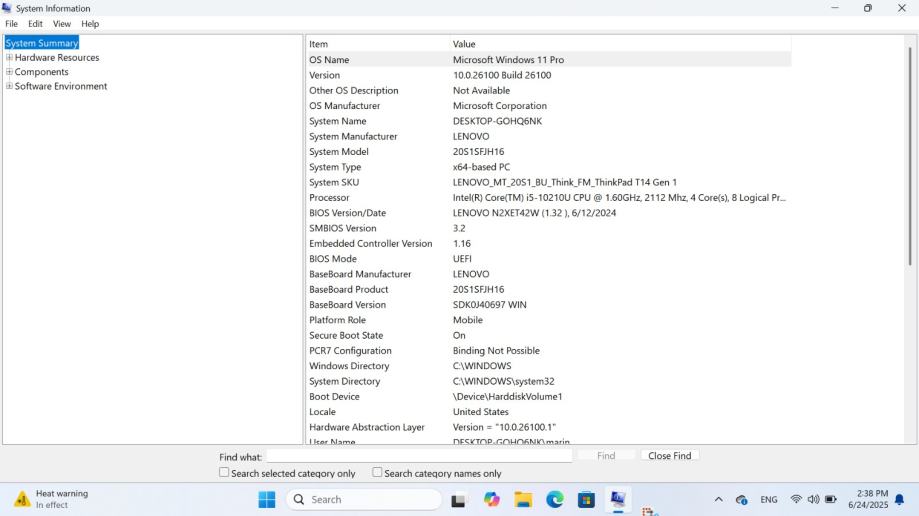Click the Close Find button
Viewport: 919px width, 516px height.
click(x=669, y=456)
